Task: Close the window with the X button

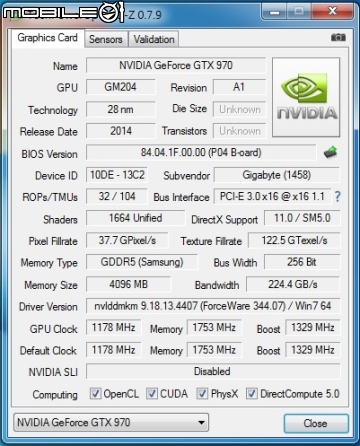Action: [332, 11]
